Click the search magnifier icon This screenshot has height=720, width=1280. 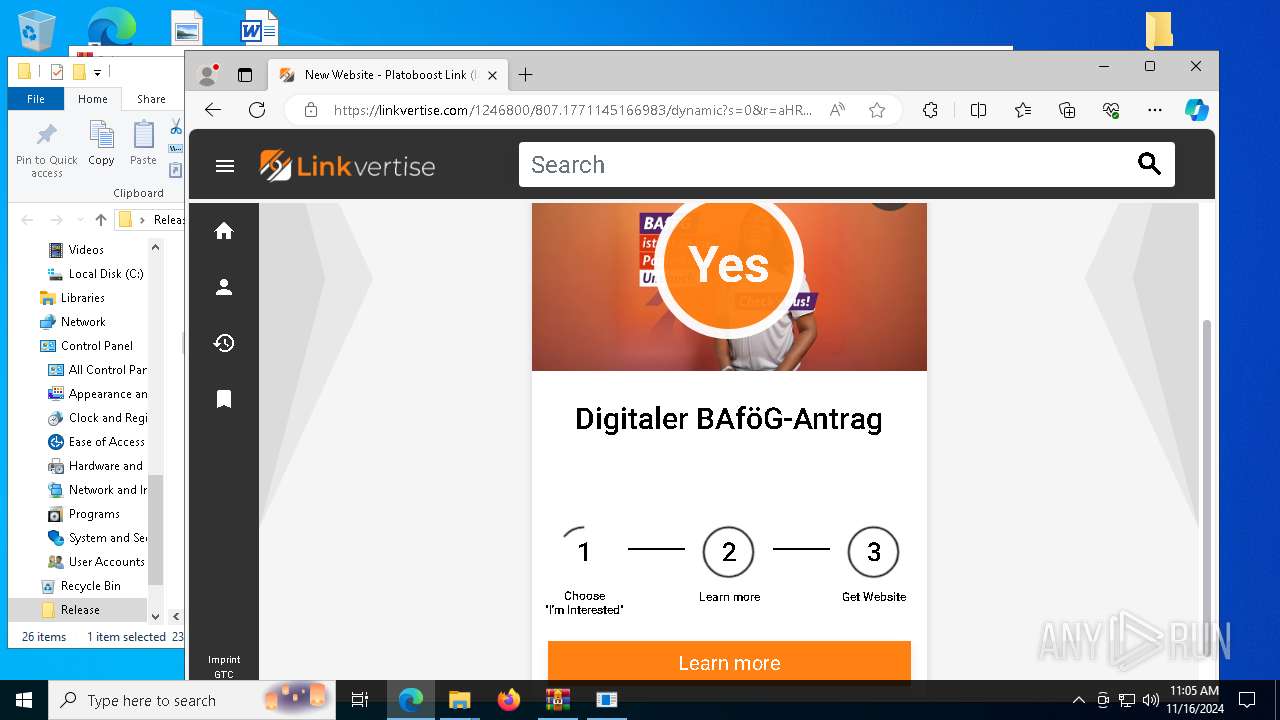coord(1149,165)
